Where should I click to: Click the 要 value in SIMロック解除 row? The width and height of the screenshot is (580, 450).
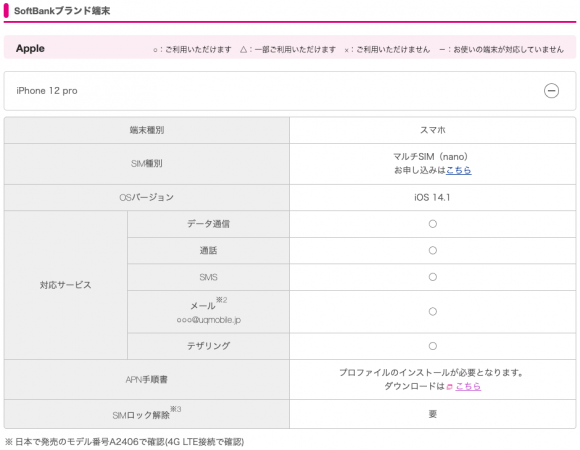432,414
